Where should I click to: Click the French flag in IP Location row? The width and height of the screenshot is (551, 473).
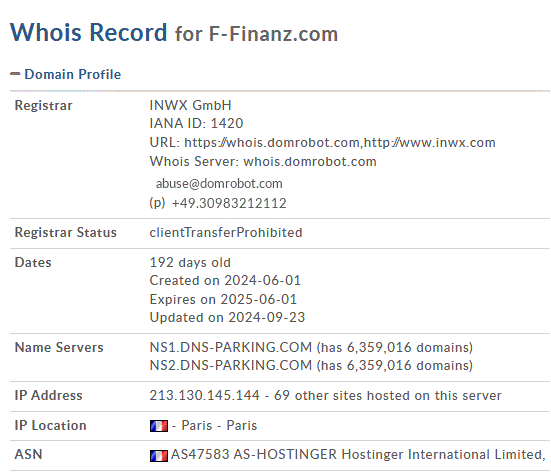(x=159, y=426)
